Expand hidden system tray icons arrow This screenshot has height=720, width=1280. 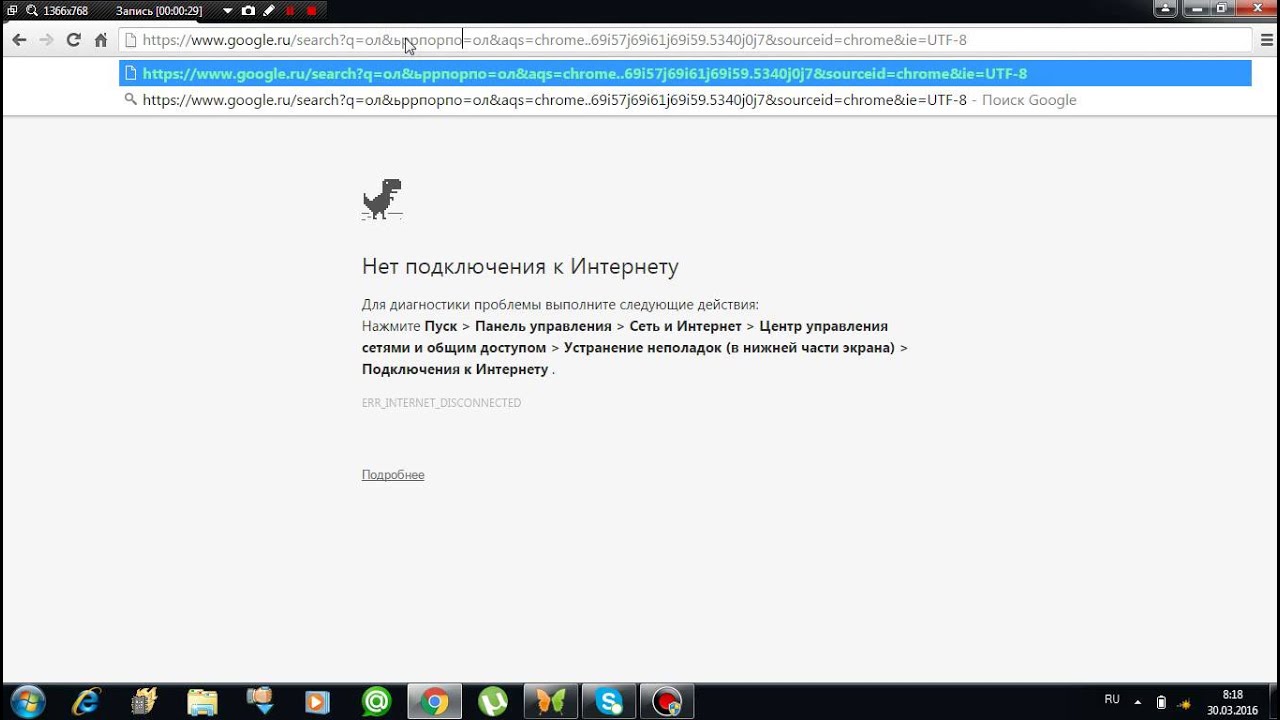pyautogui.click(x=1137, y=701)
